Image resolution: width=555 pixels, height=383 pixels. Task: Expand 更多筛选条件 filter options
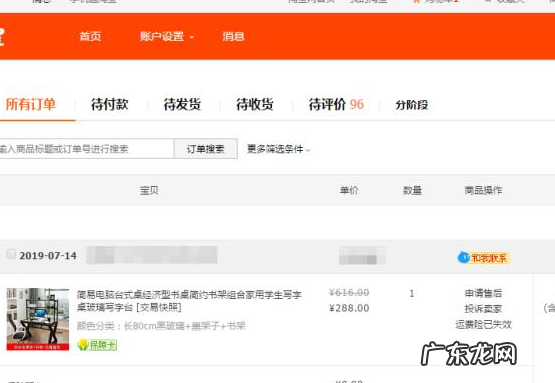click(x=279, y=149)
